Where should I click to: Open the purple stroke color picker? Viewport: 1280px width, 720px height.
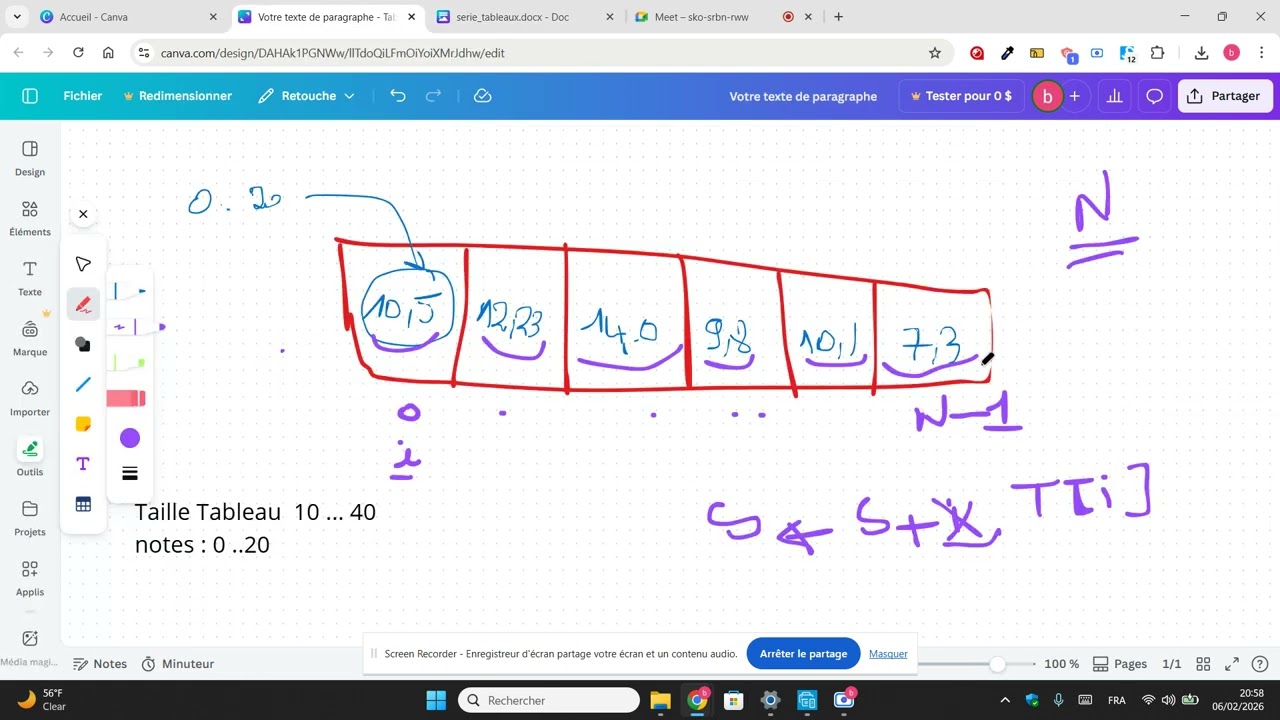130,438
